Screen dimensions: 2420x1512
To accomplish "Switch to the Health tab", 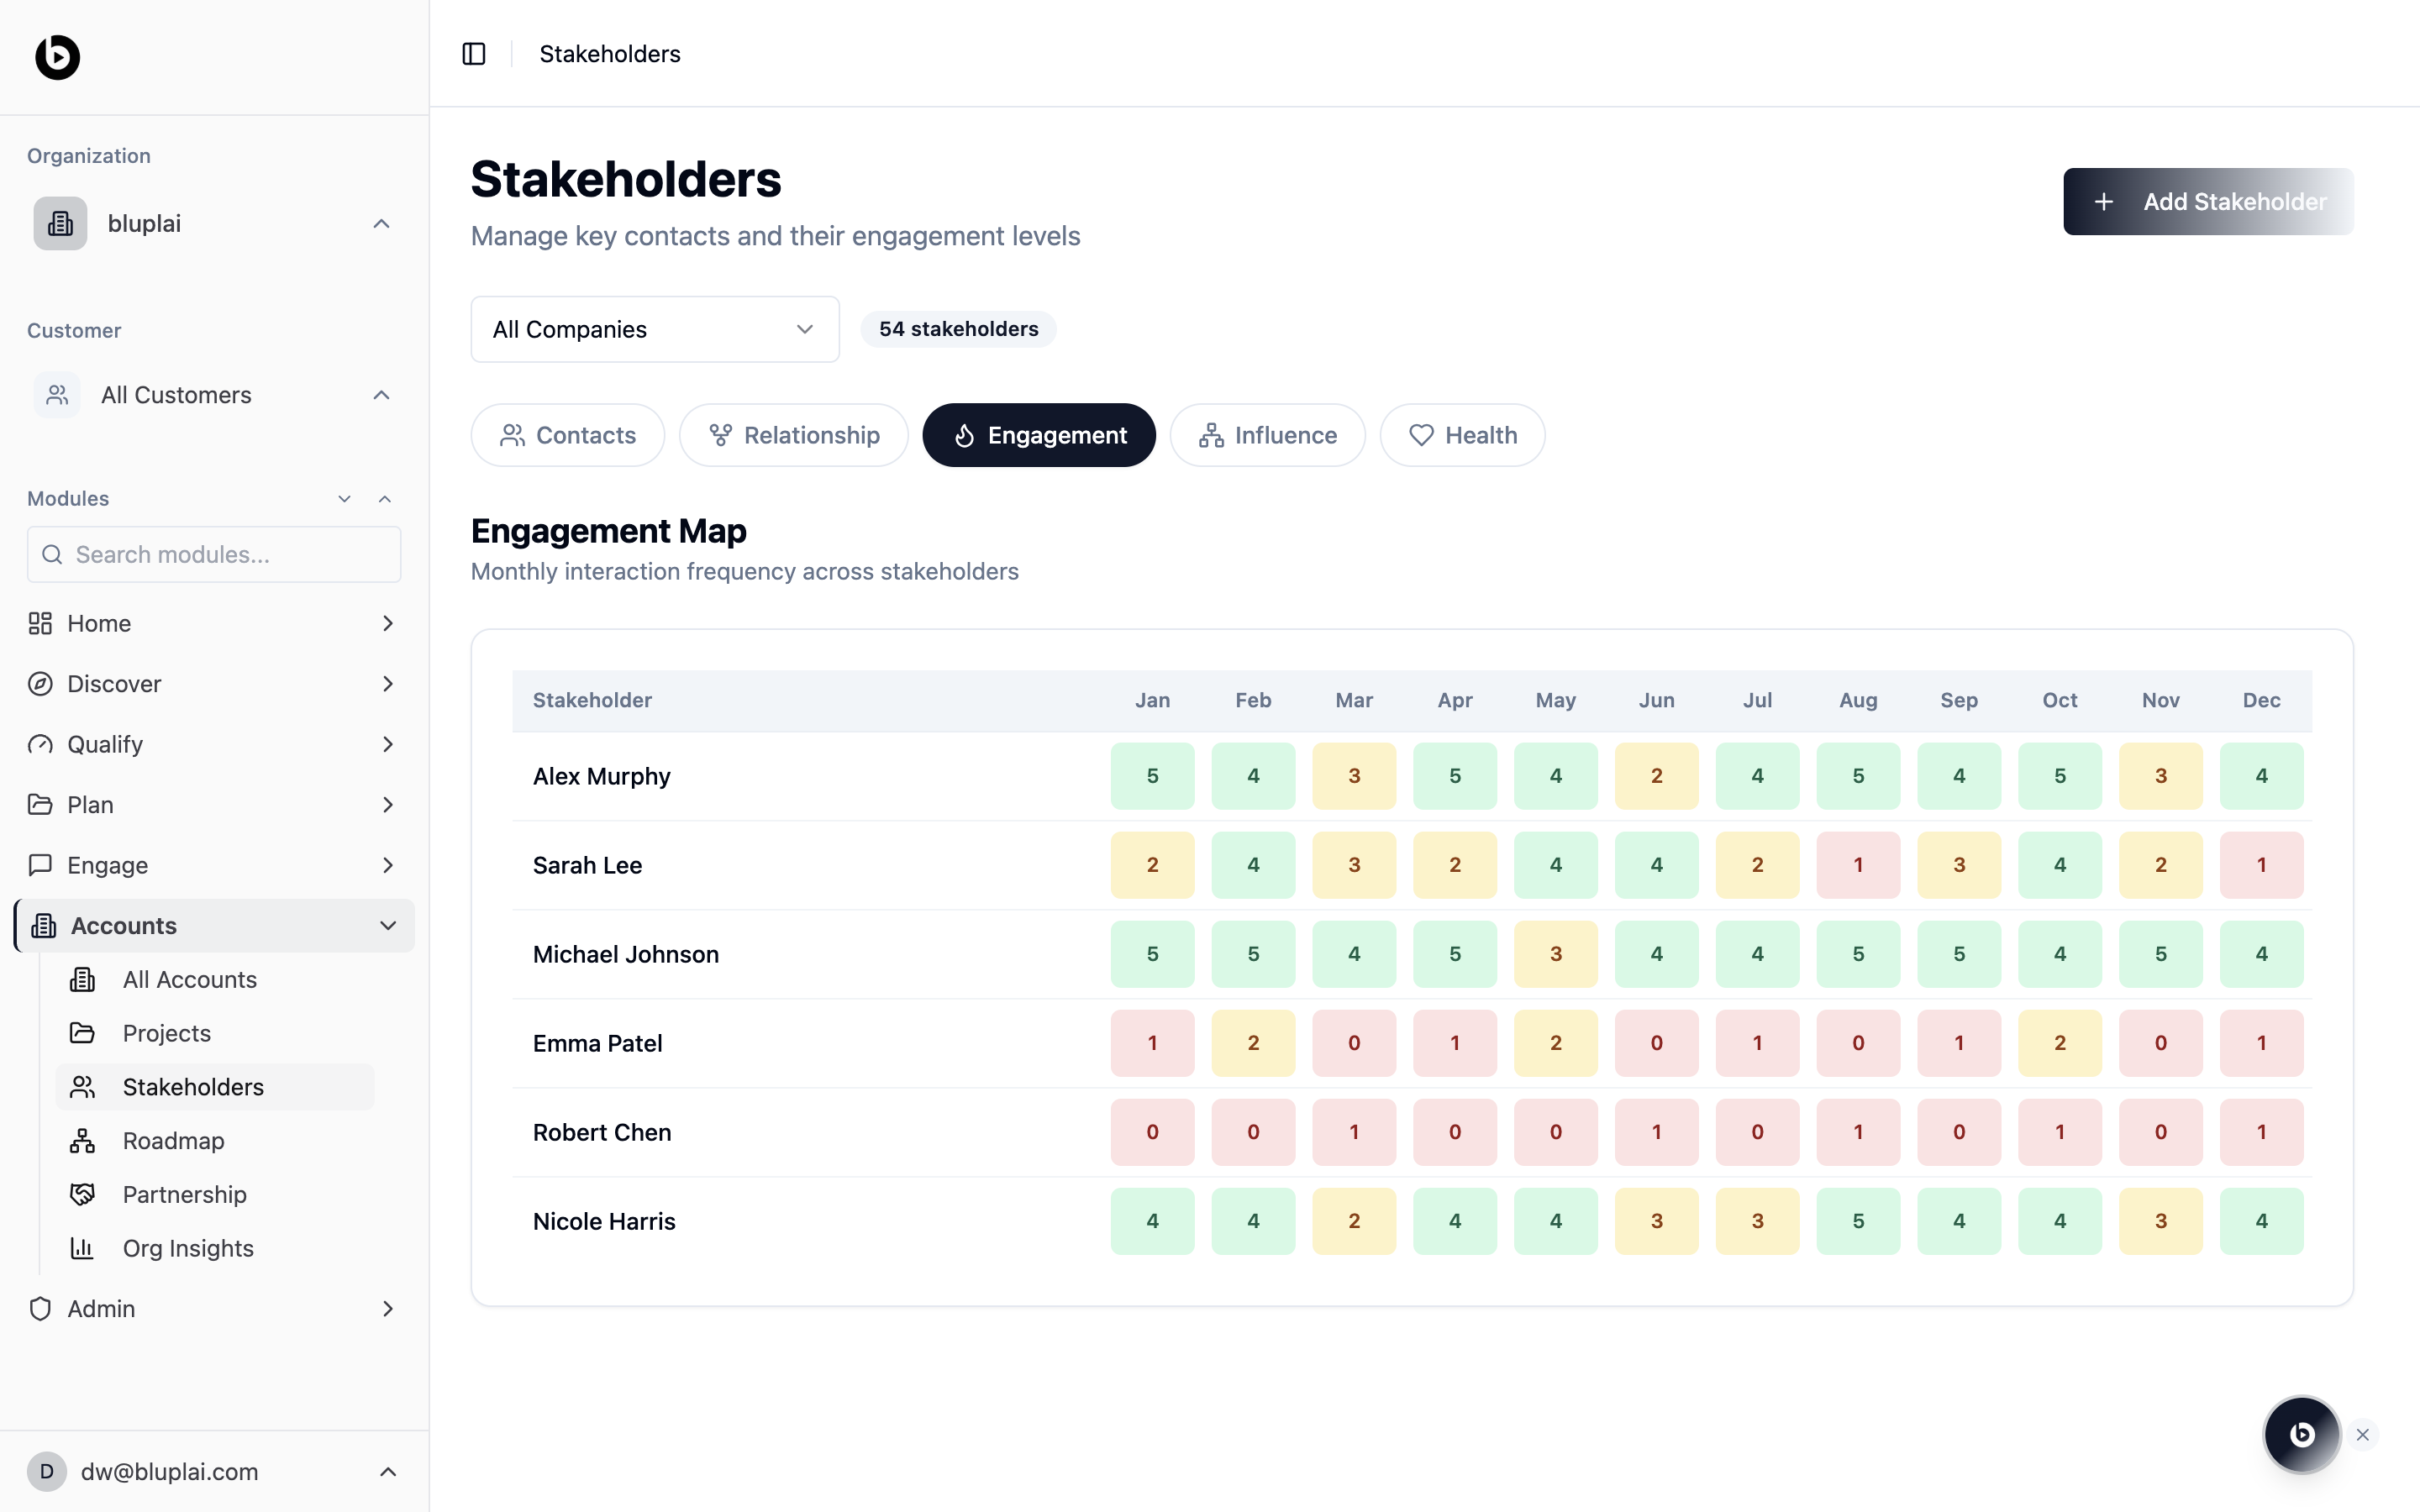I will 1462,435.
